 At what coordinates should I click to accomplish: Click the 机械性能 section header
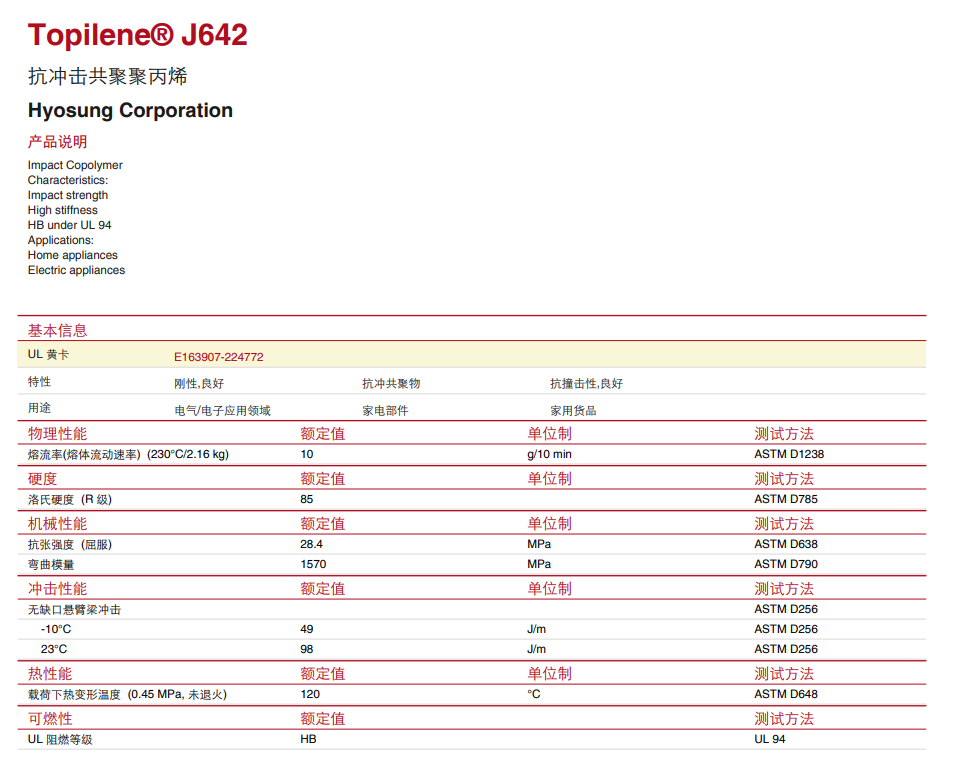(x=57, y=524)
